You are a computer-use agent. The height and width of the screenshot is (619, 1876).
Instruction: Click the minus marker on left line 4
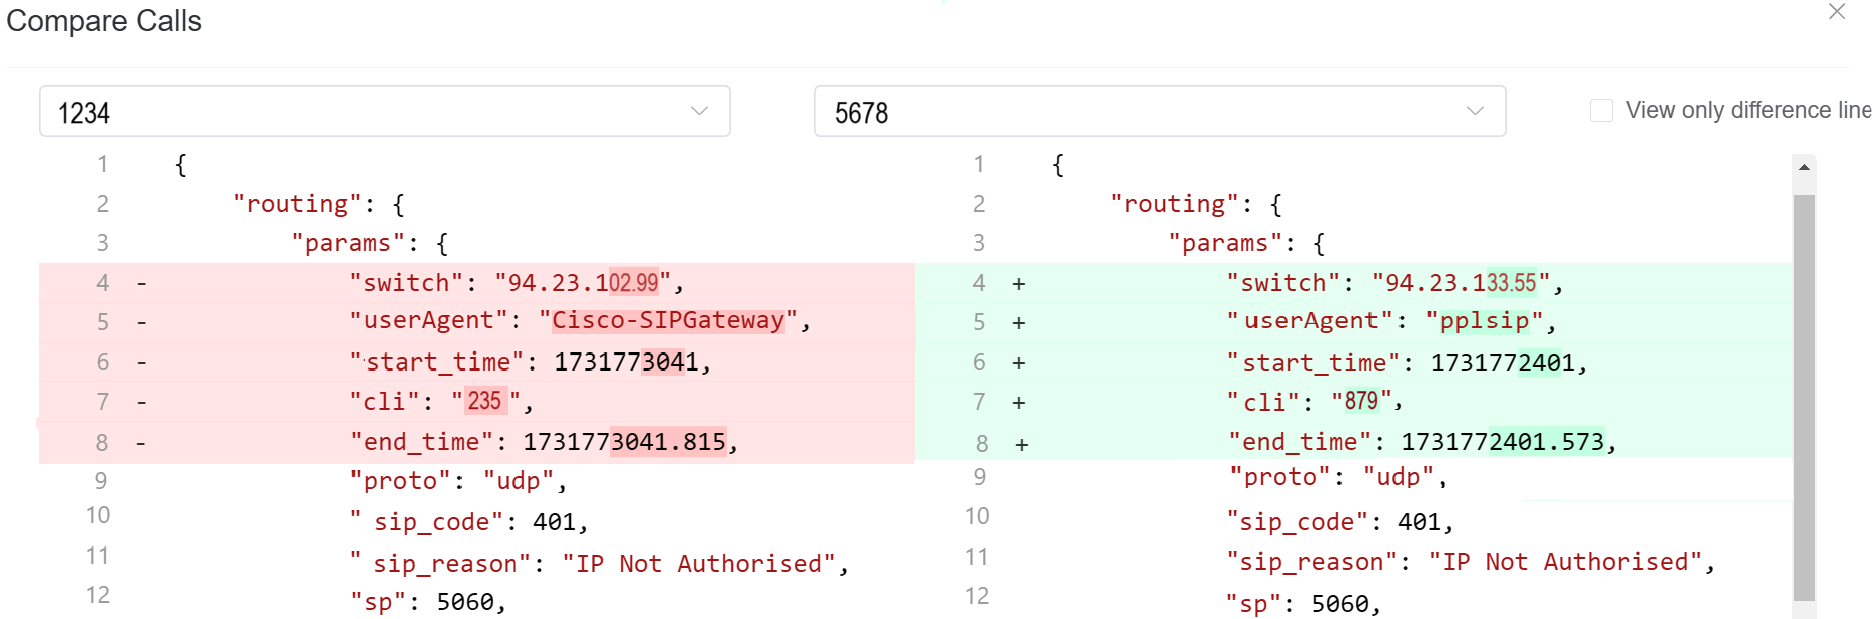(142, 284)
